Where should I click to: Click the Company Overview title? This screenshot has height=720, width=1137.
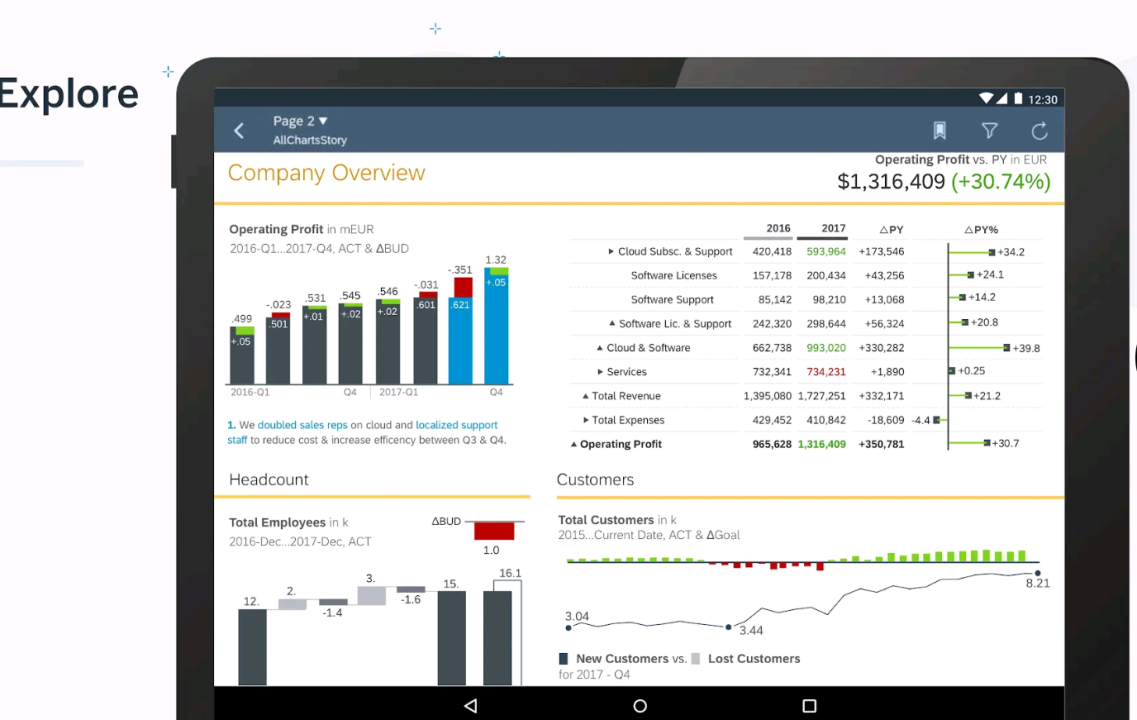tap(326, 173)
